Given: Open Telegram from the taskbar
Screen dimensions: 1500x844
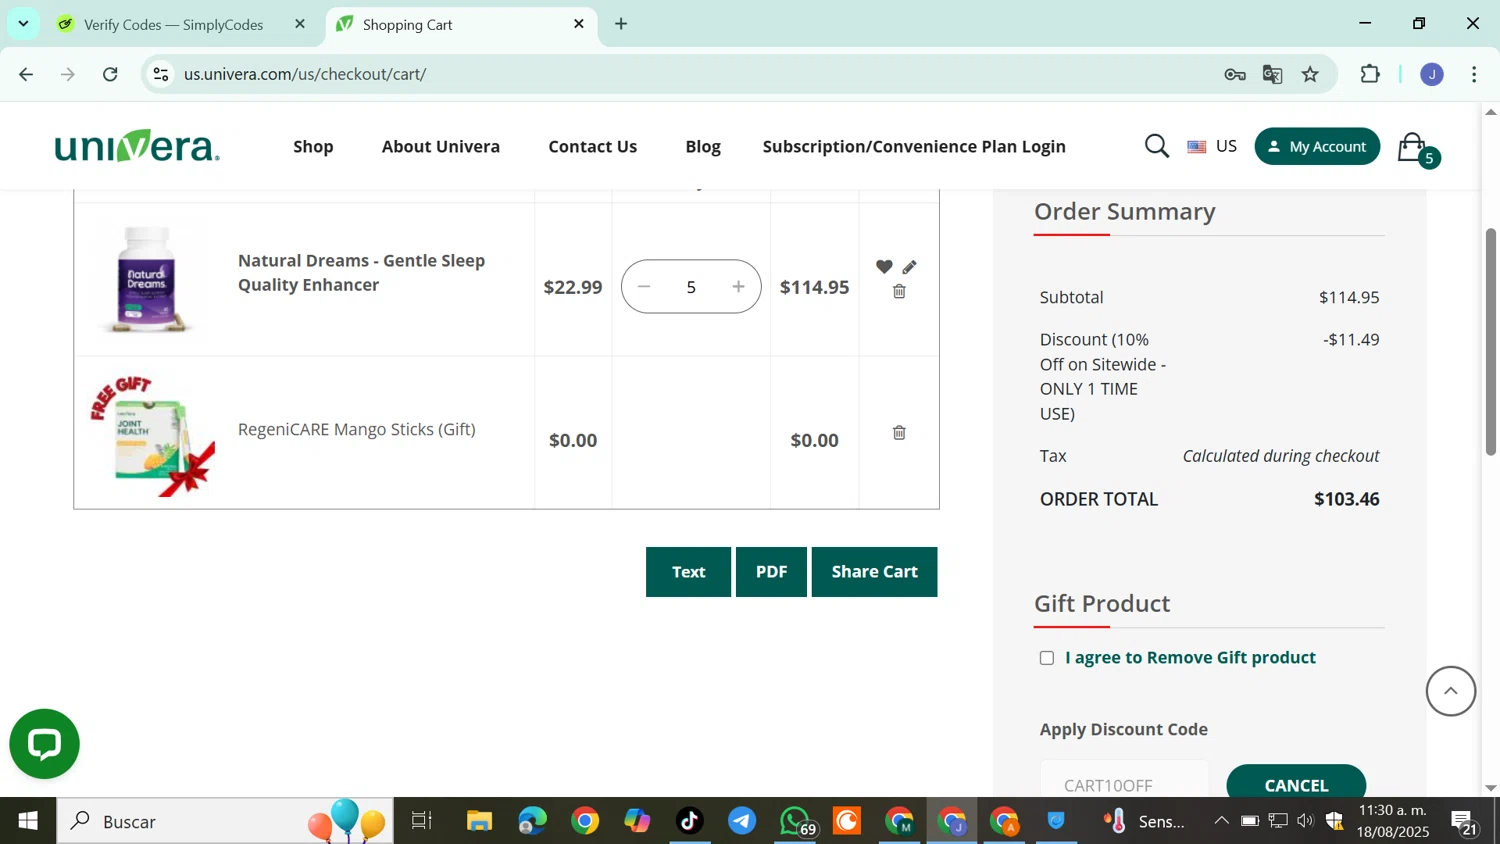Looking at the screenshot, I should pos(742,821).
